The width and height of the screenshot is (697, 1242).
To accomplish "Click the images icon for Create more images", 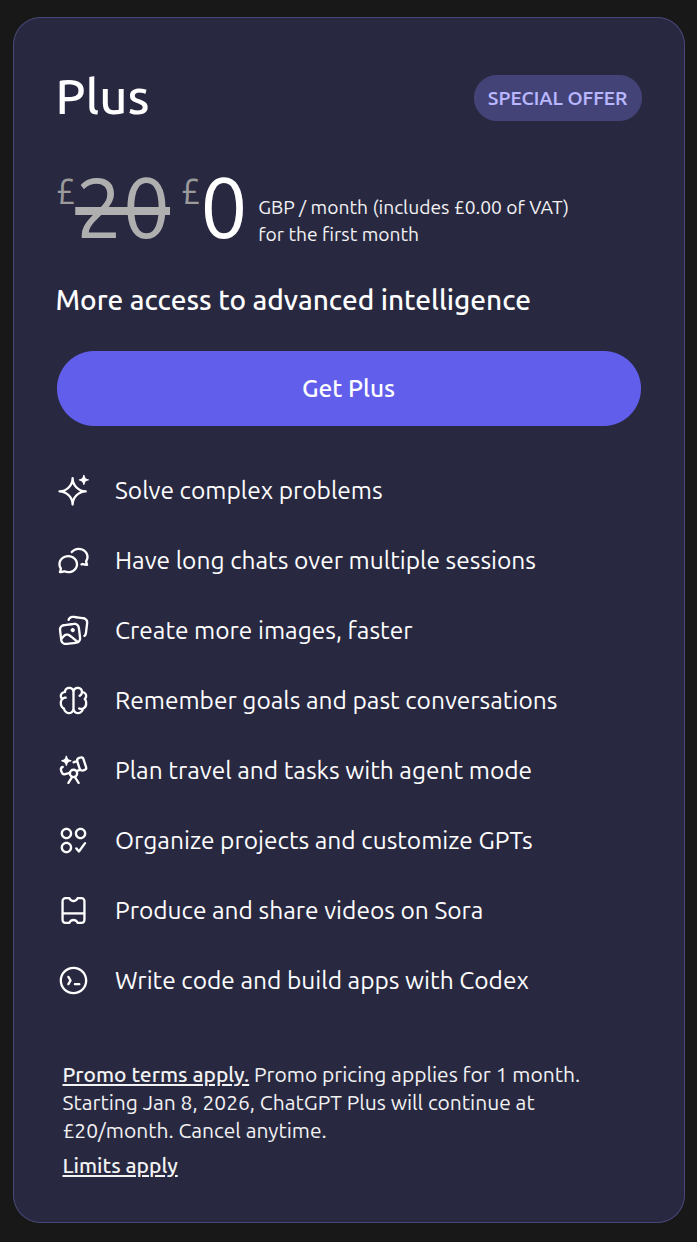I will click(73, 631).
